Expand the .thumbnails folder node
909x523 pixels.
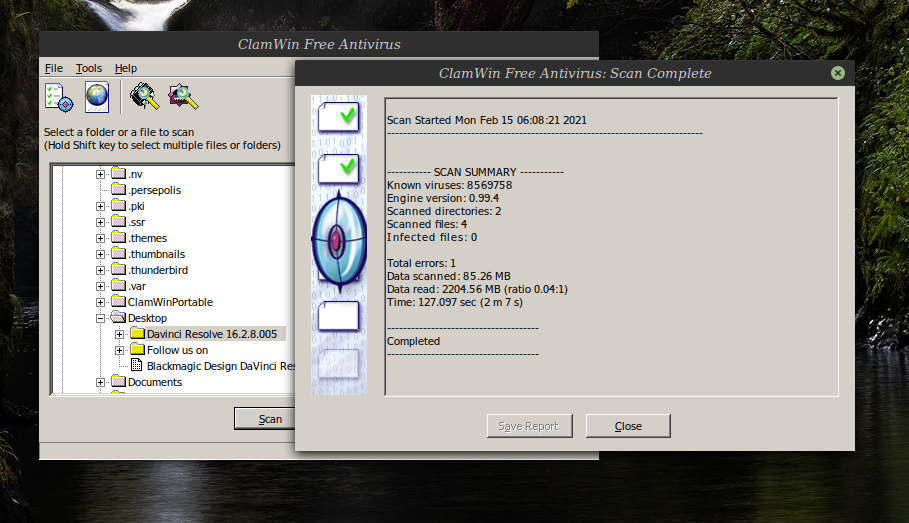coord(100,254)
